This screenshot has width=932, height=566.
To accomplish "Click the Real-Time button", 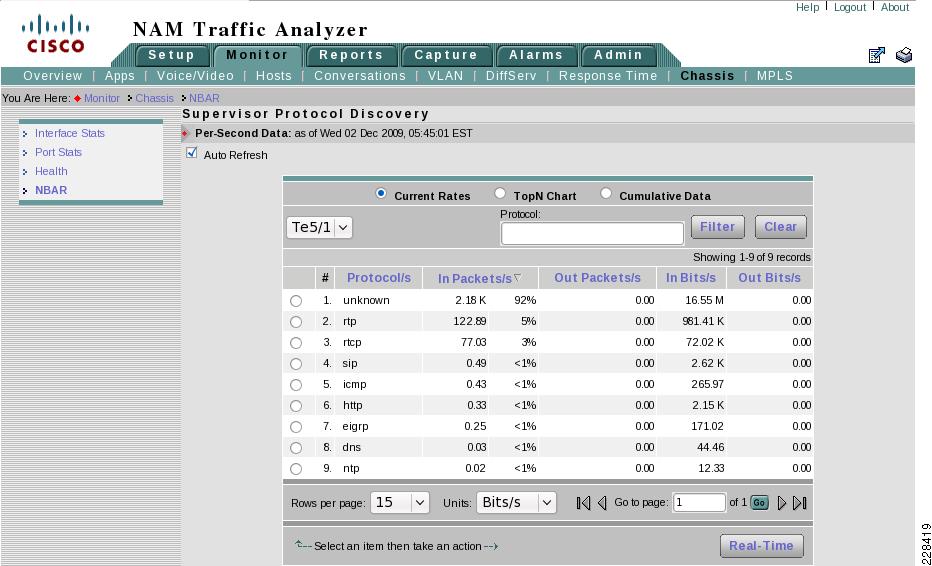I will point(761,546).
